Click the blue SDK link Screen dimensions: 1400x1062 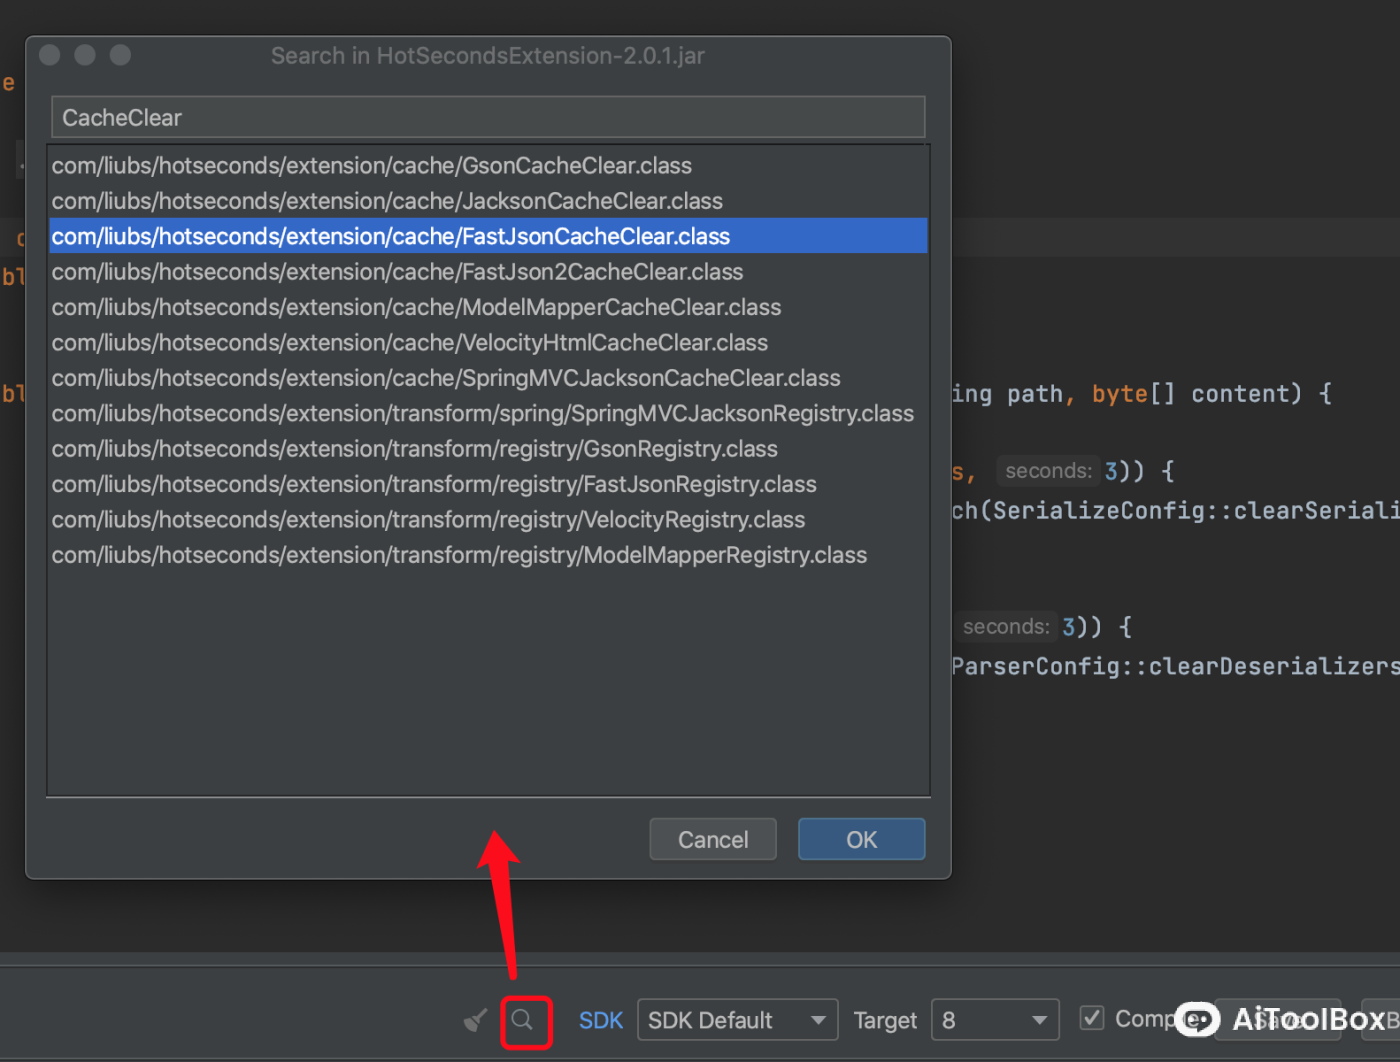point(600,1021)
